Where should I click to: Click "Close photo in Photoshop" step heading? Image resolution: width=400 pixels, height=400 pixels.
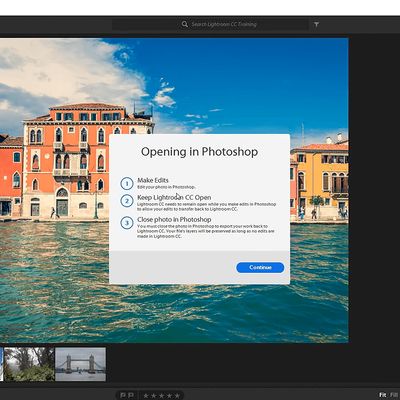[174, 219]
